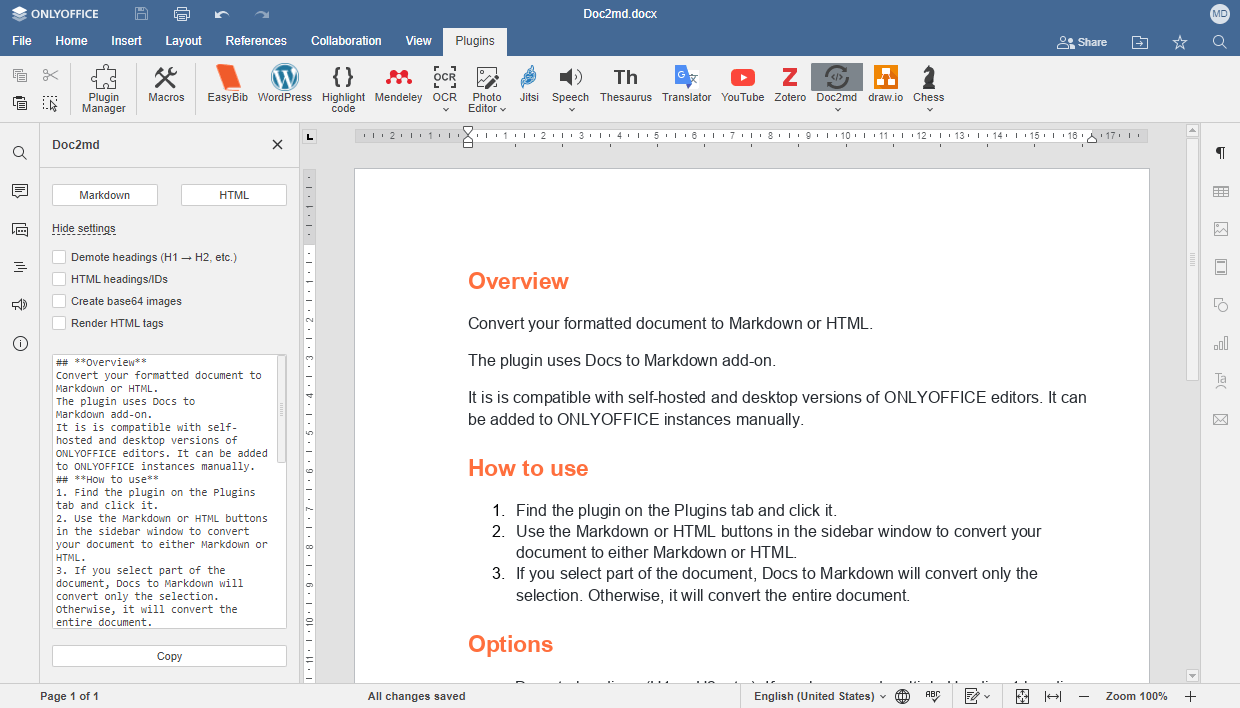Expand the Doc2md dropdown arrow
This screenshot has width=1240, height=708.
pyautogui.click(x=837, y=110)
